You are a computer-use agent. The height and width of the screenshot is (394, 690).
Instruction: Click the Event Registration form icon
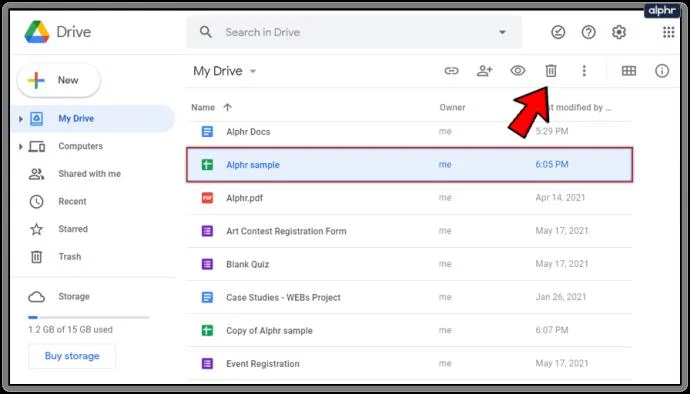(x=207, y=364)
